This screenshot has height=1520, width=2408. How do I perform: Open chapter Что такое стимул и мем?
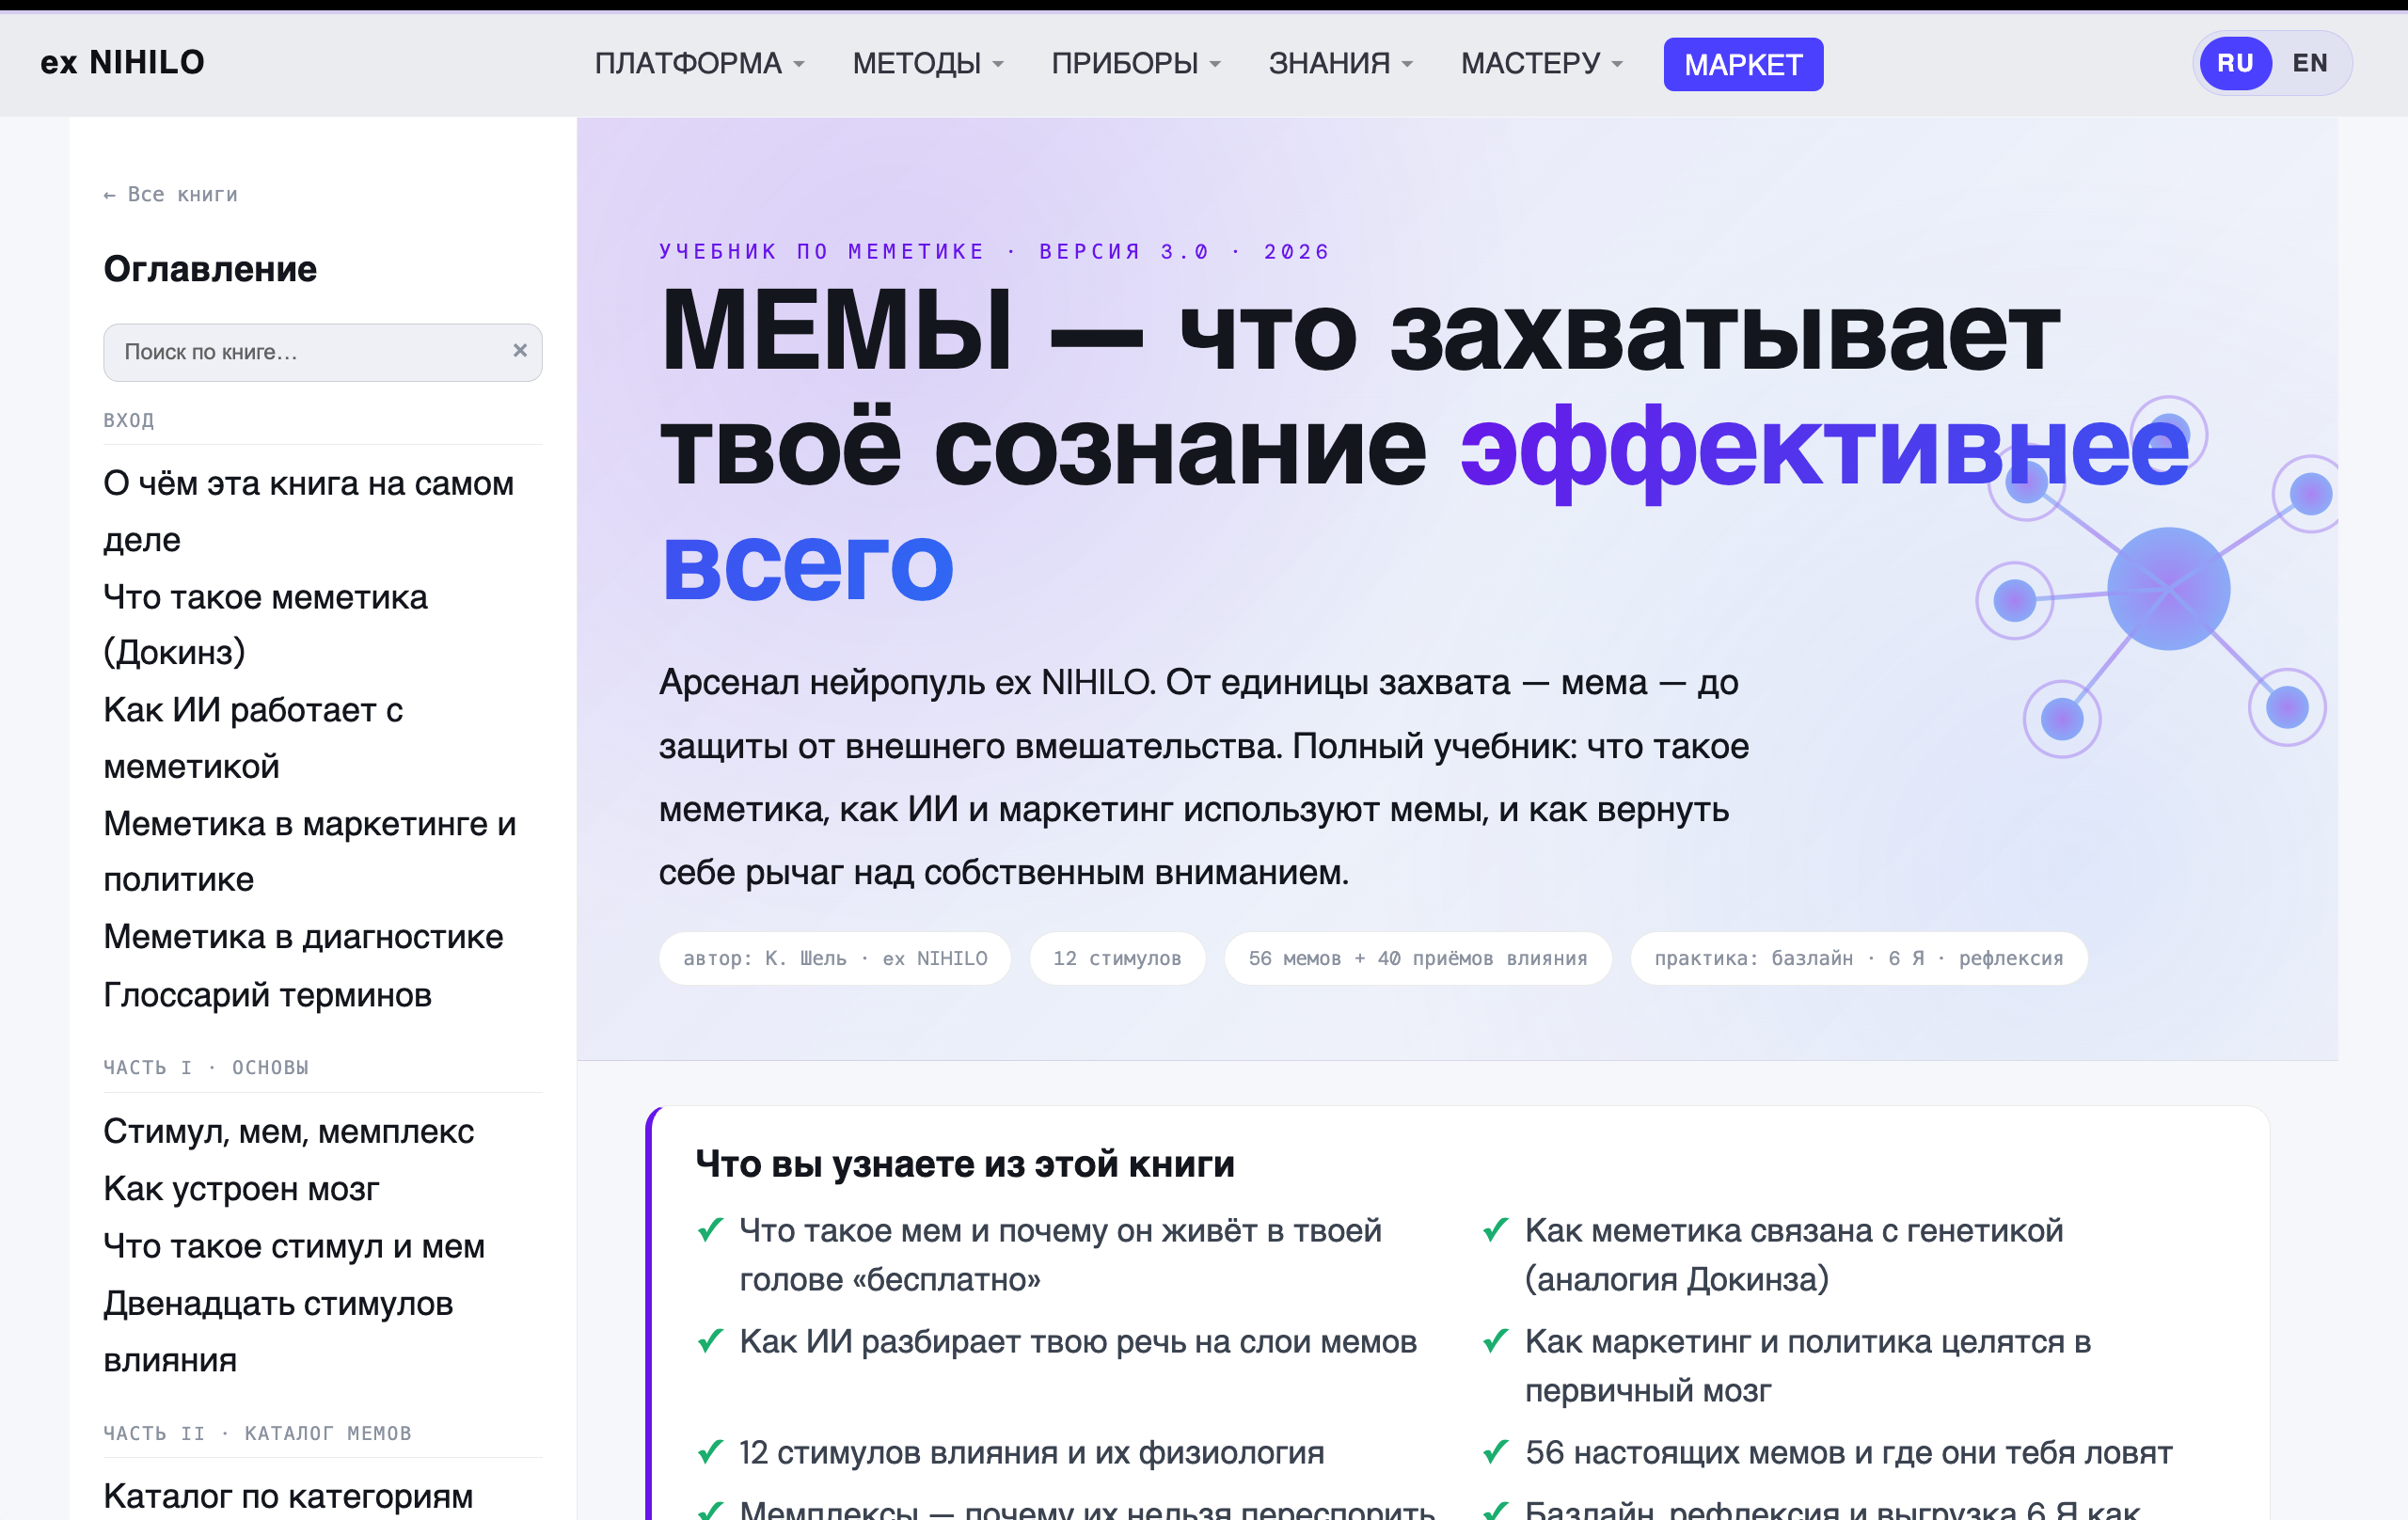294,1246
